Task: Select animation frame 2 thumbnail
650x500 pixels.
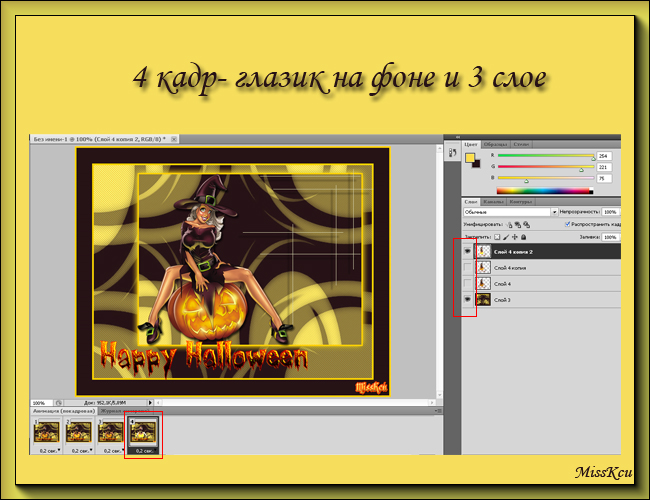Action: 79,432
